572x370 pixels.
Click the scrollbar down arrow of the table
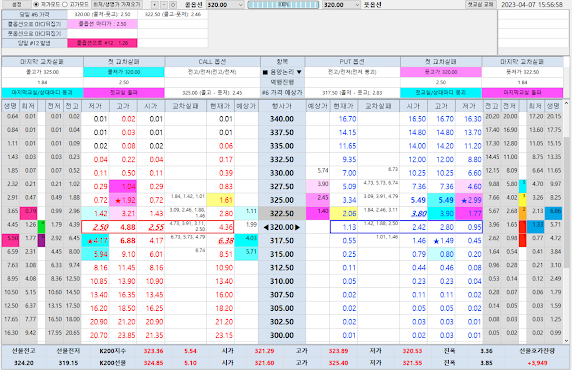567,341
